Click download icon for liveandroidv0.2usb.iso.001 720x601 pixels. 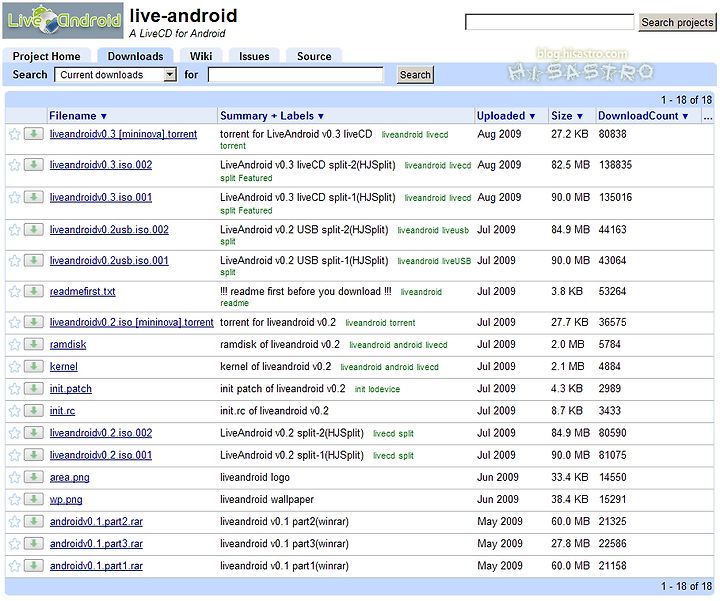coord(34,260)
